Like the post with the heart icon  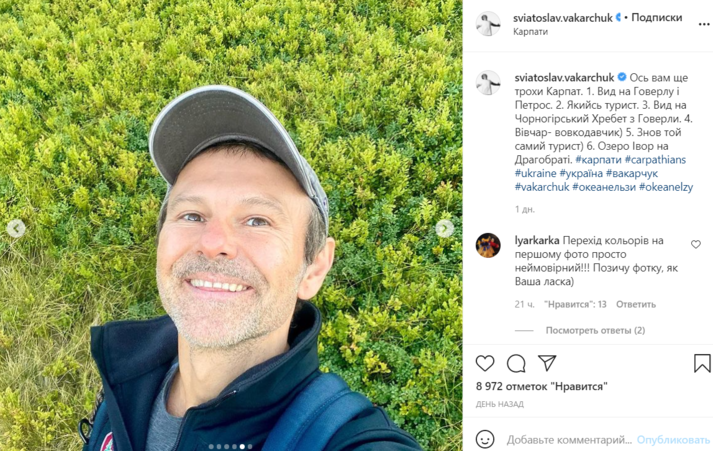(x=485, y=363)
